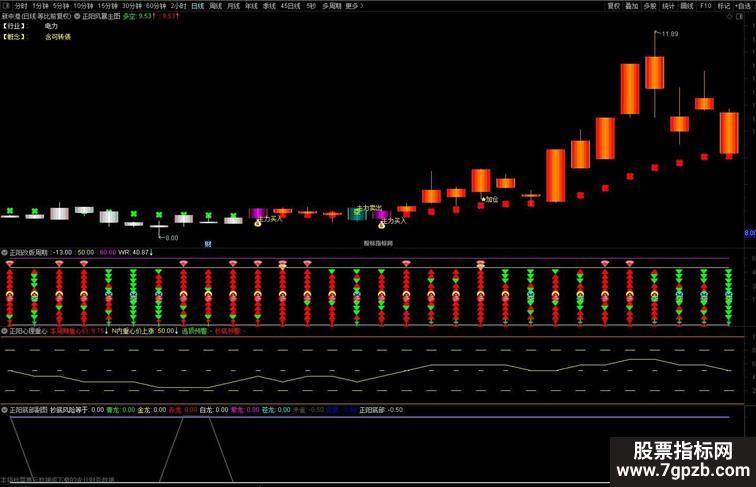Viewport: 756px width, 487px height.
Task: Click the second 主力买入 coin marker
Action: (381, 225)
